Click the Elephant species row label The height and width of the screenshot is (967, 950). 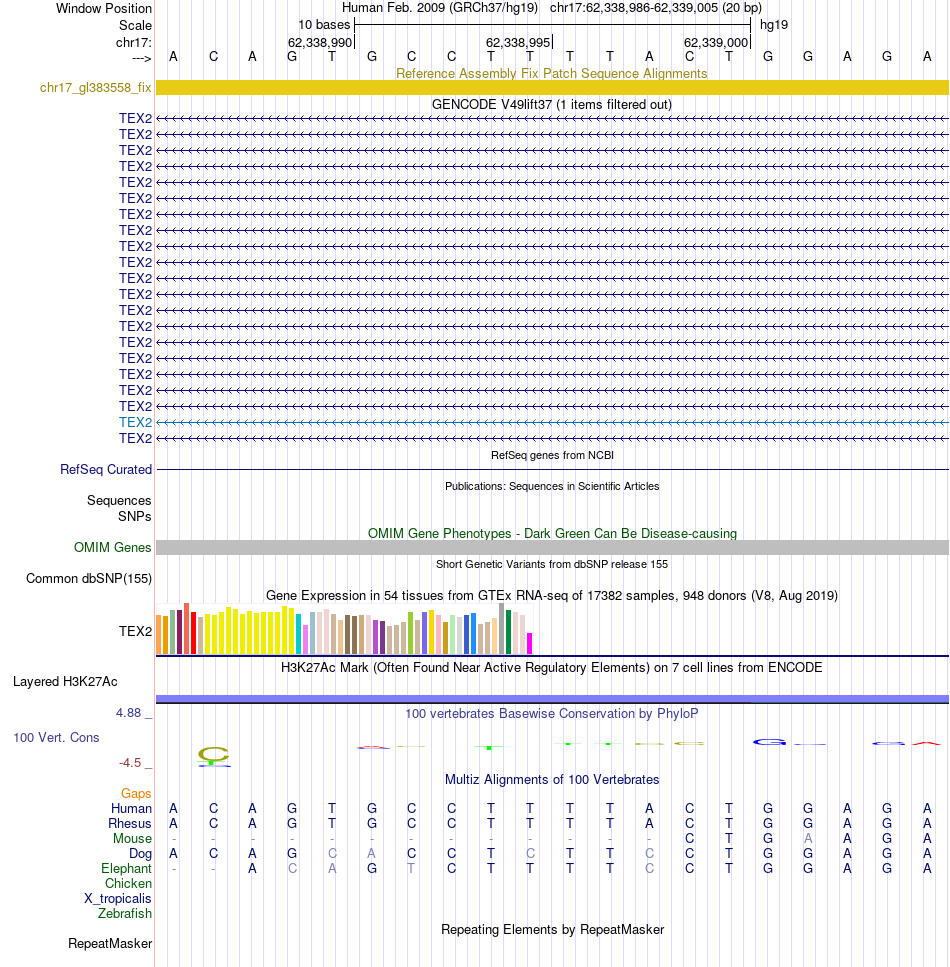coord(126,868)
